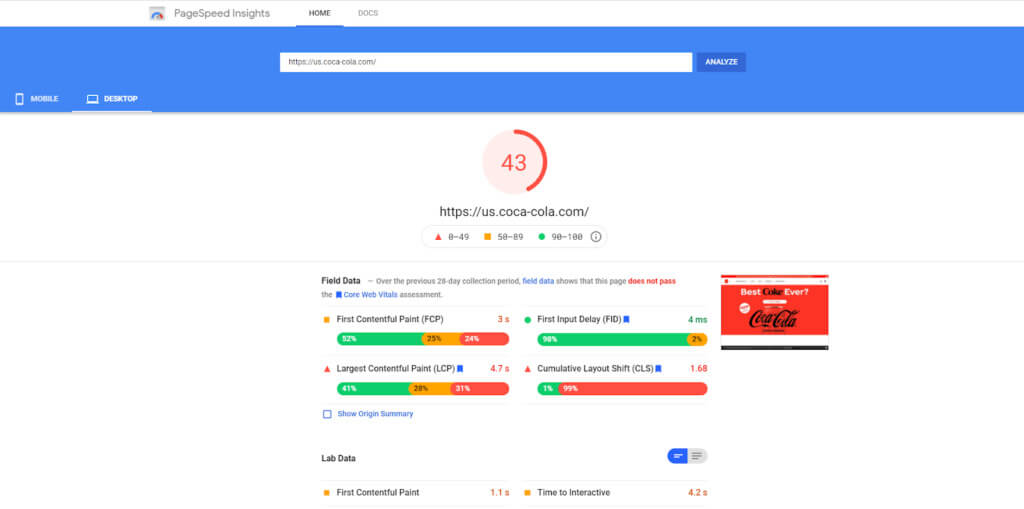The width and height of the screenshot is (1024, 509).
Task: Select the DESKTOP tab
Action: pyautogui.click(x=112, y=99)
